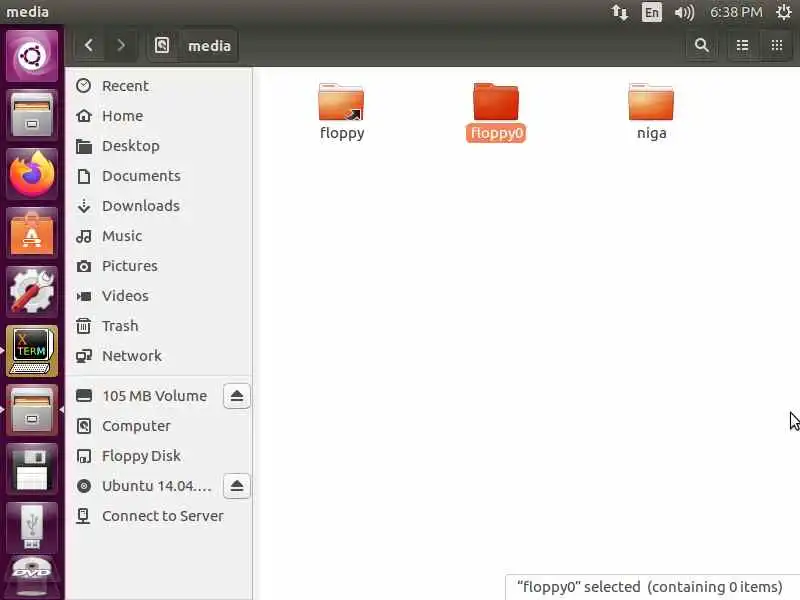The height and width of the screenshot is (600, 800).
Task: Open the floppy shortcut folder
Action: point(341,111)
